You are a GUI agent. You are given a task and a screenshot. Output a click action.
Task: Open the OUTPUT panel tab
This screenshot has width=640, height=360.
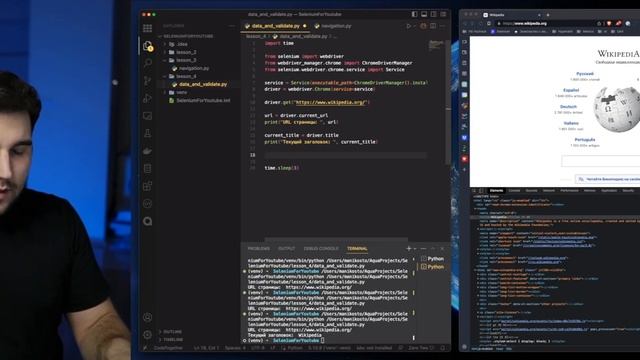pyautogui.click(x=287, y=249)
